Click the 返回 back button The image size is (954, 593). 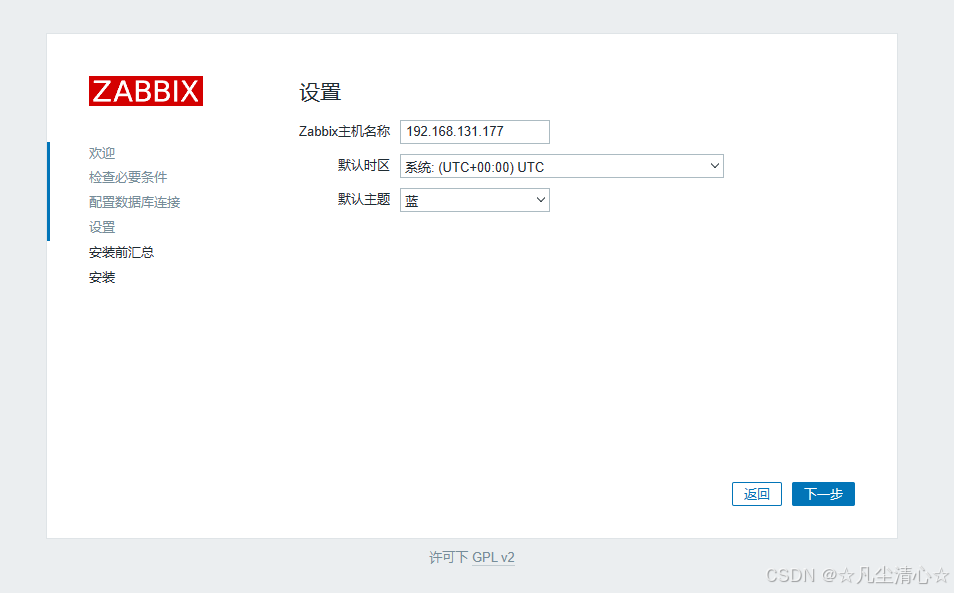756,493
